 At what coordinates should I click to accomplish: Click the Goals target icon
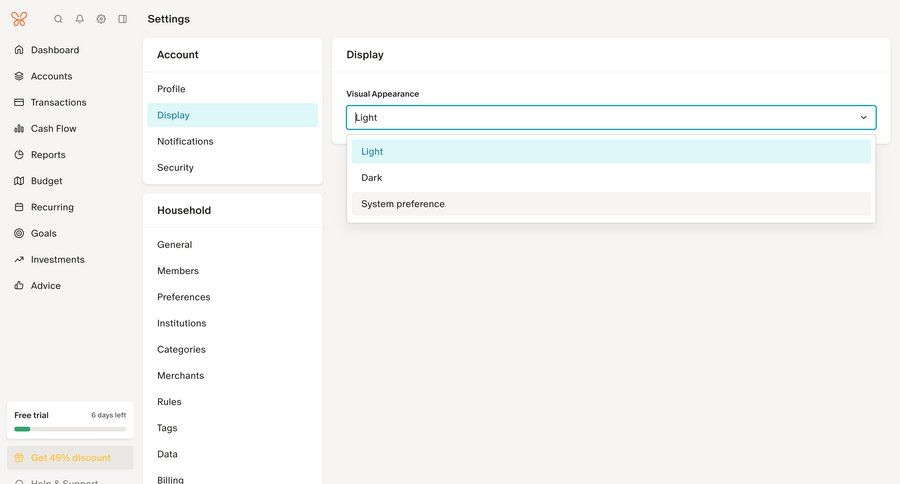pos(19,233)
